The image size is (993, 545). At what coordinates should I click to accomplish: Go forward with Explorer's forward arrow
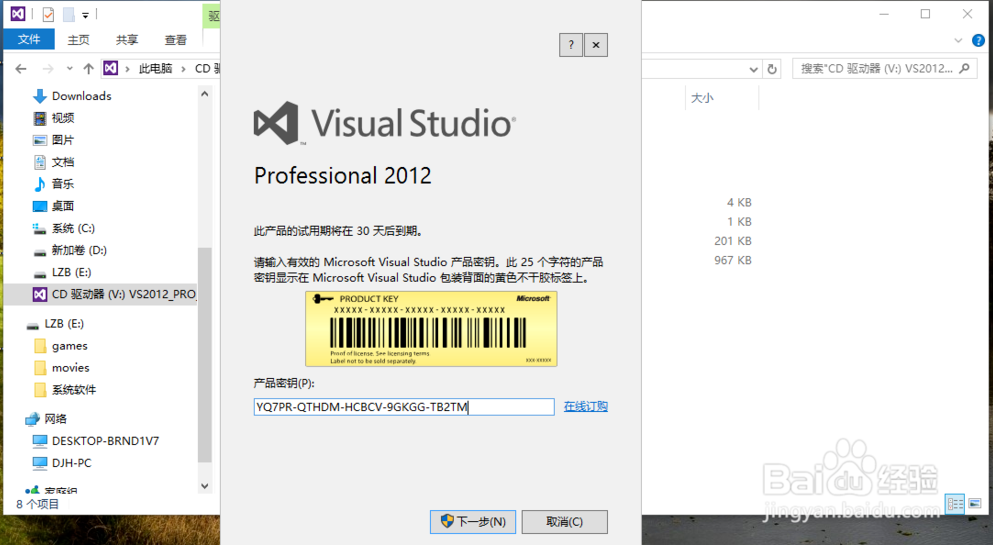48,68
